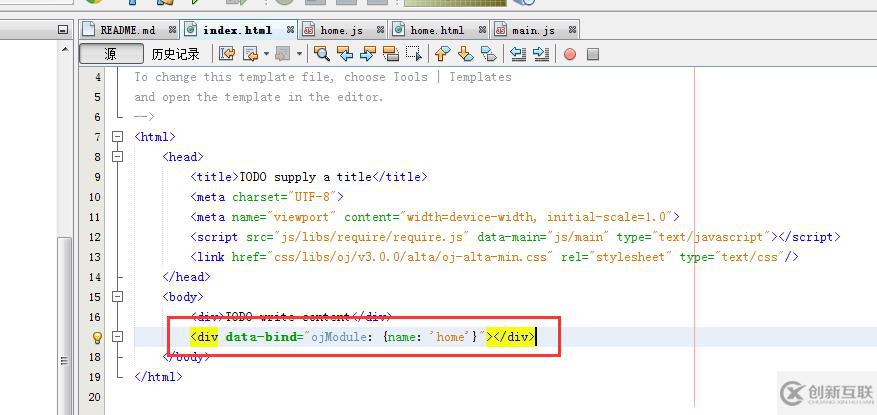Collapse the head code fold on line 8
The height and width of the screenshot is (415, 877).
tap(117, 157)
